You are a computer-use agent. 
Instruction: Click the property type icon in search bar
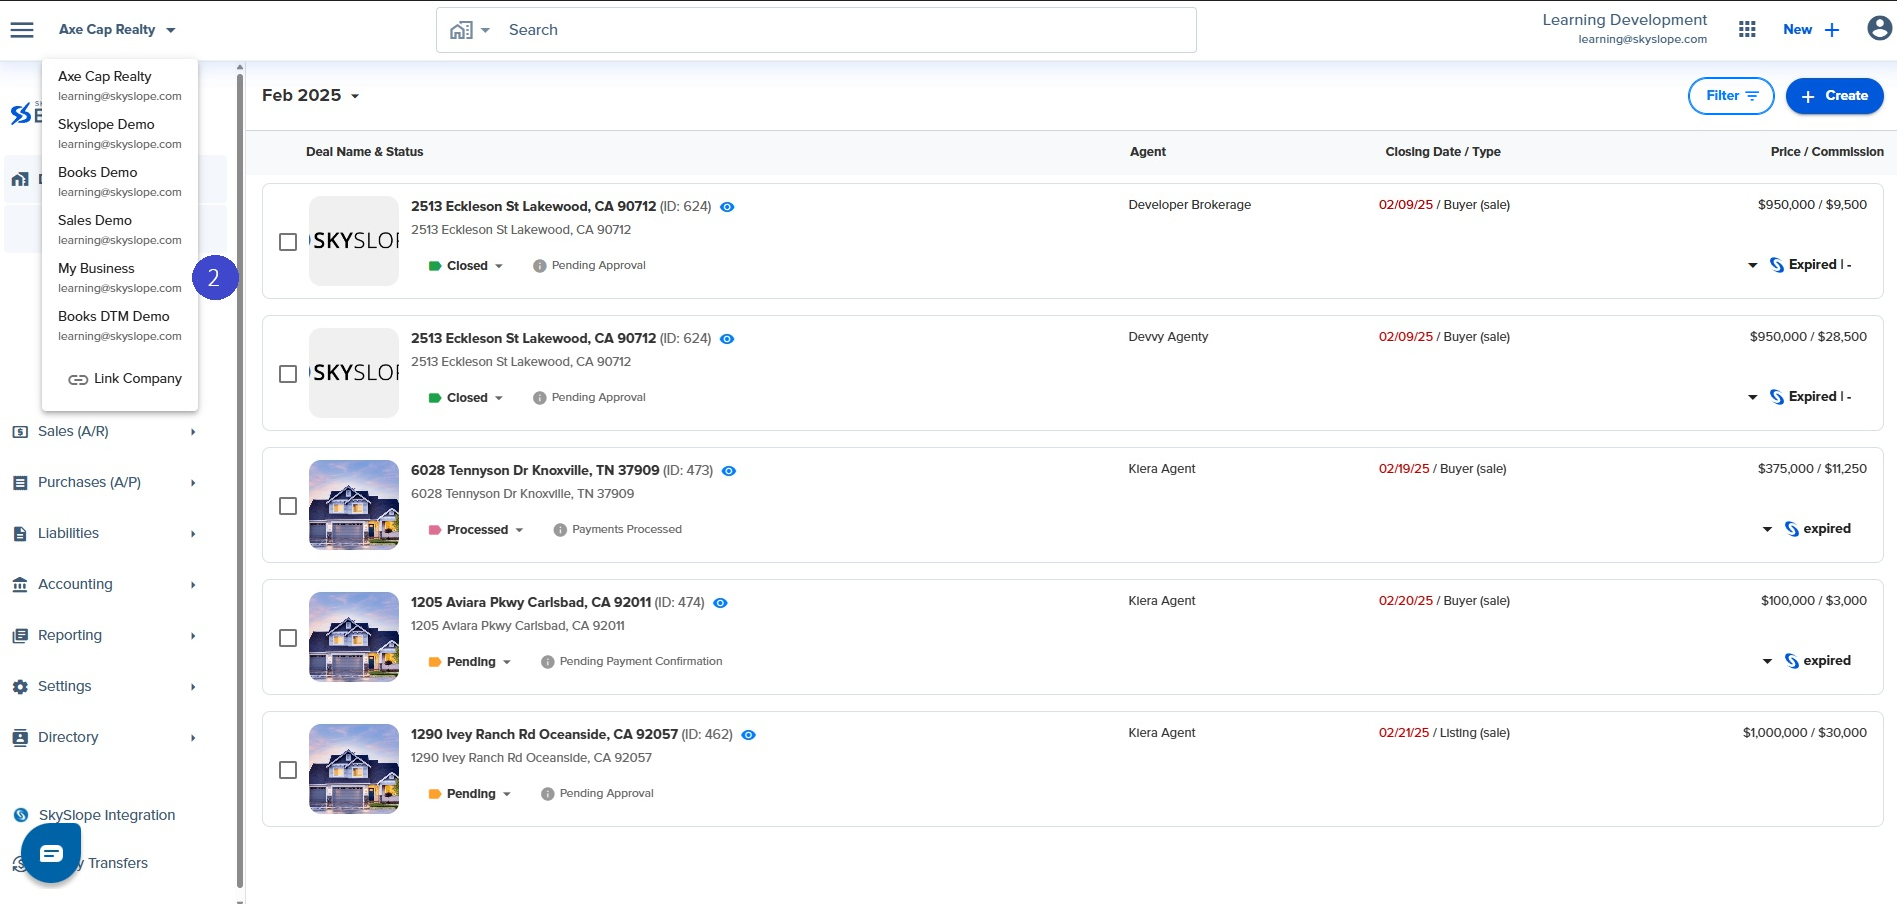[x=461, y=30]
